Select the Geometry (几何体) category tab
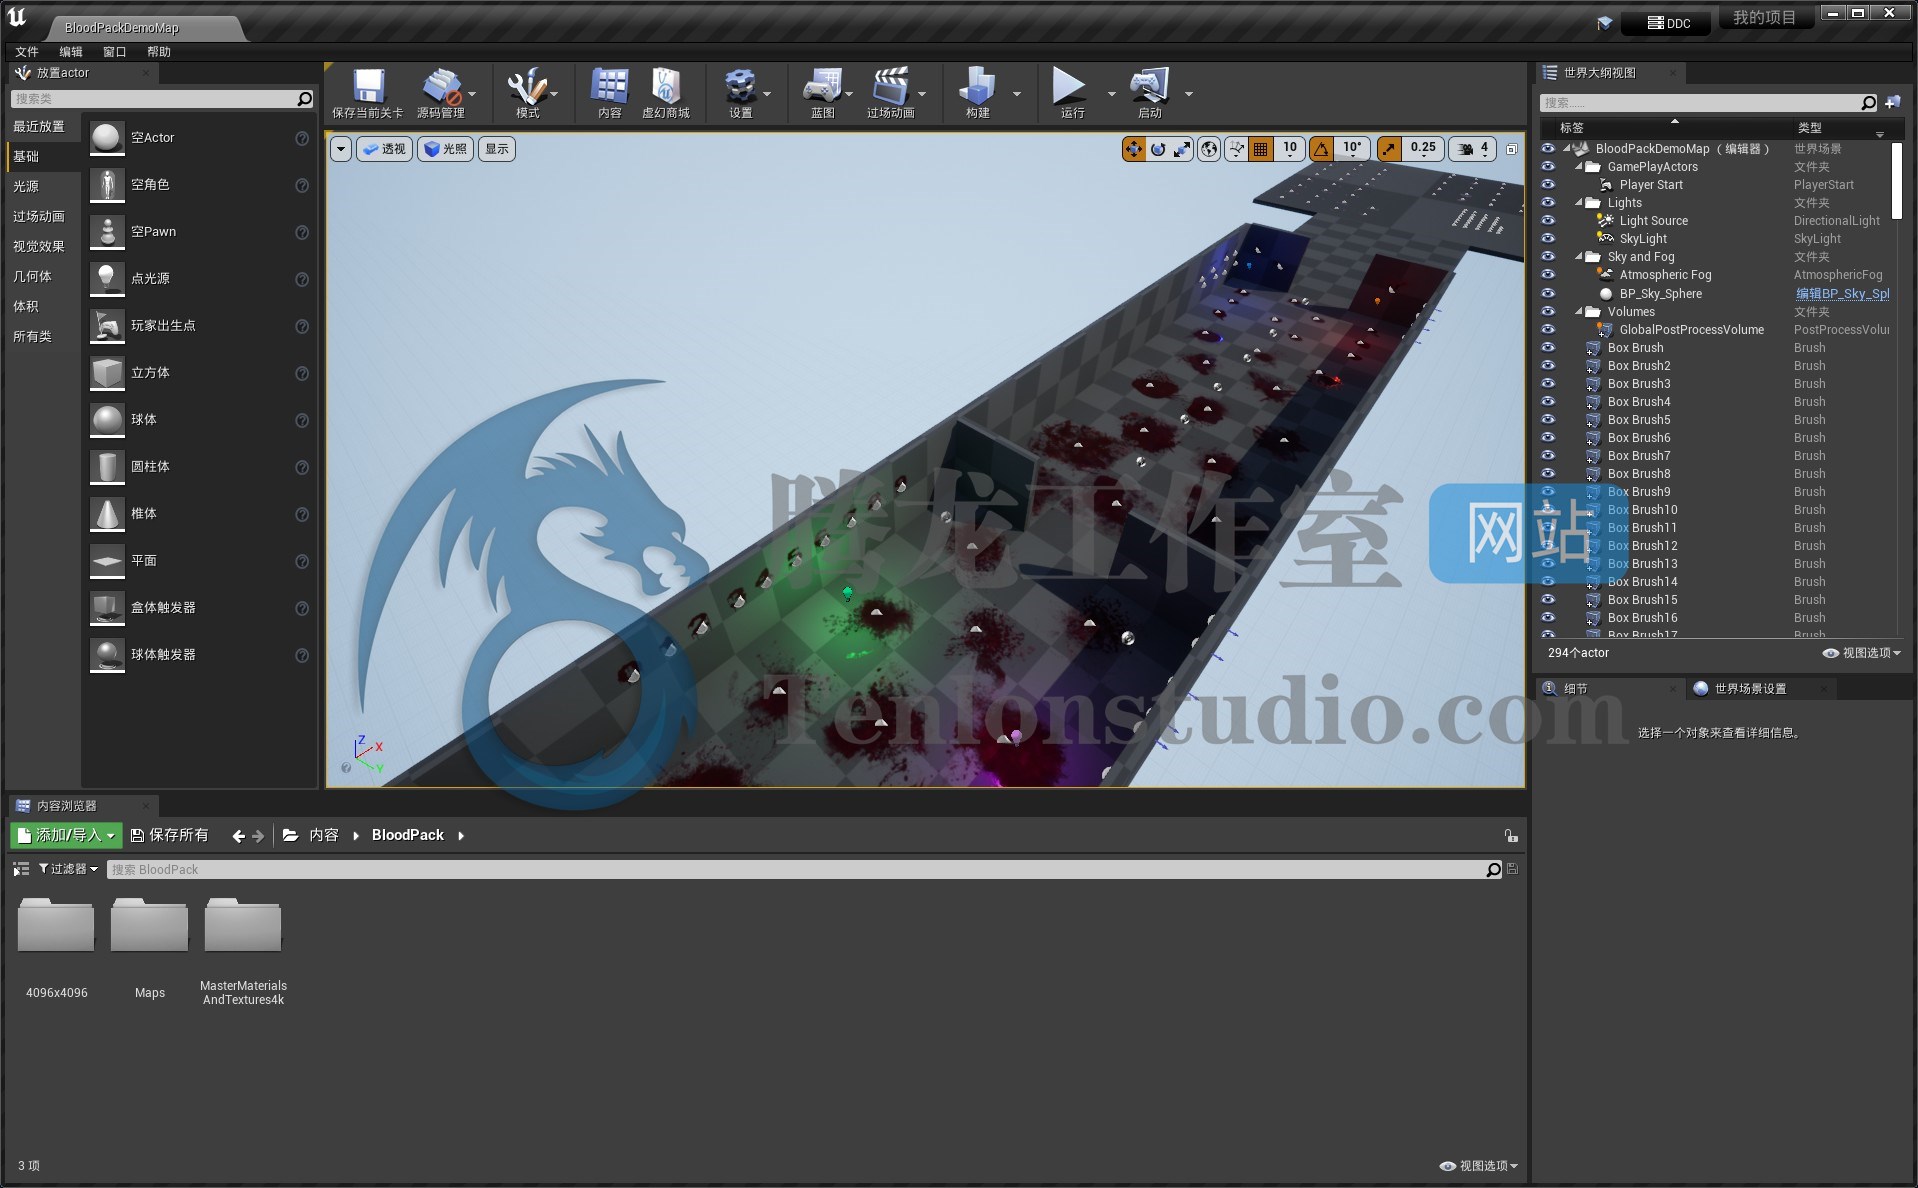The height and width of the screenshot is (1188, 1918). (x=32, y=277)
